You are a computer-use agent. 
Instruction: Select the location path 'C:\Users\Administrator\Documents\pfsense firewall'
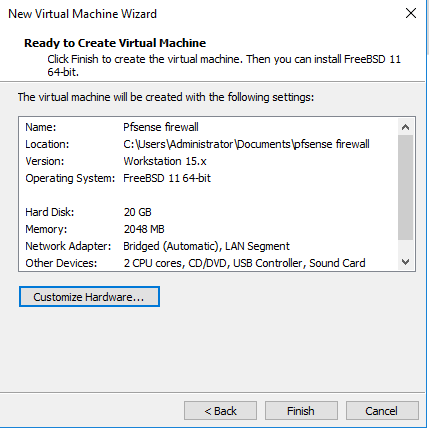246,144
